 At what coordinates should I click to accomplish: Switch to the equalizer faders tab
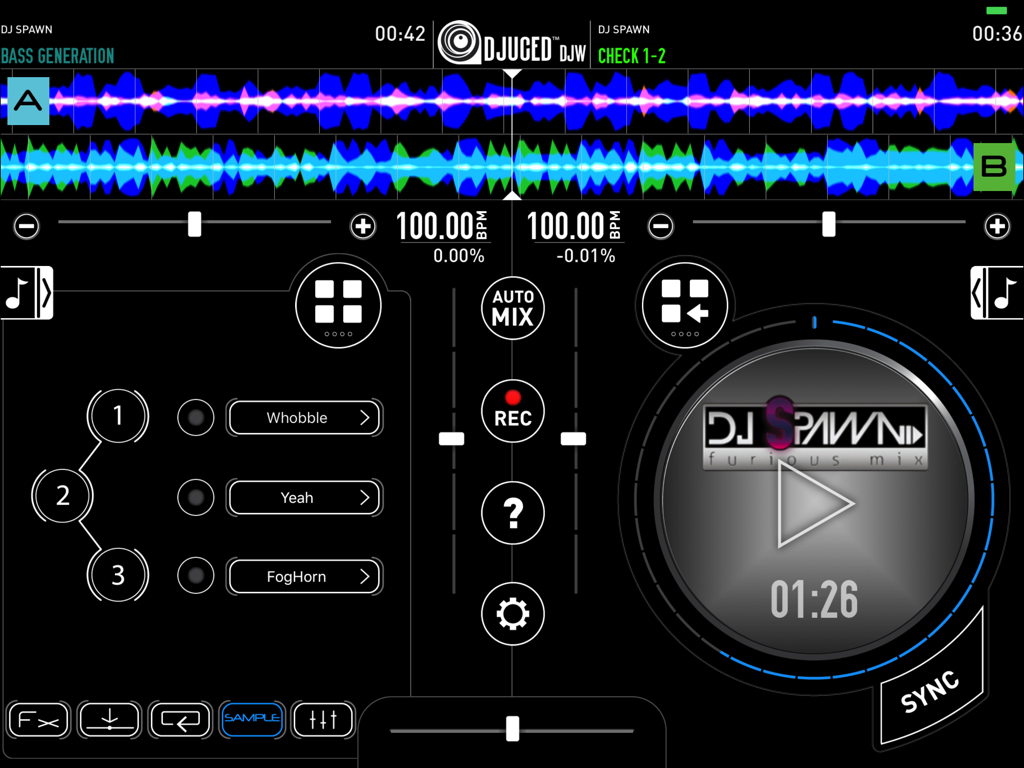click(323, 719)
